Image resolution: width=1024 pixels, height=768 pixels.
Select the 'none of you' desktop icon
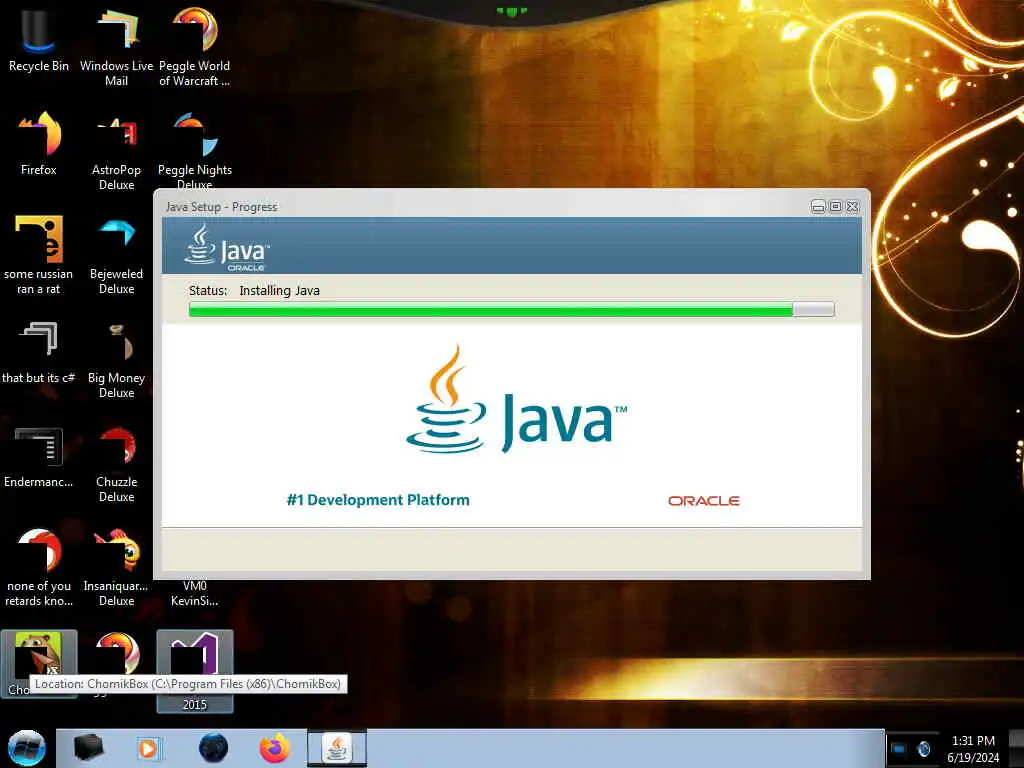point(39,567)
